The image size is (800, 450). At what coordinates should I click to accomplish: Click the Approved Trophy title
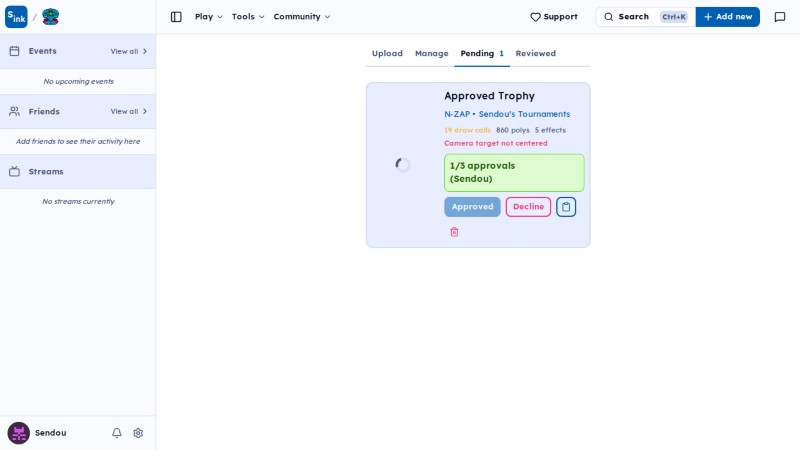489,96
